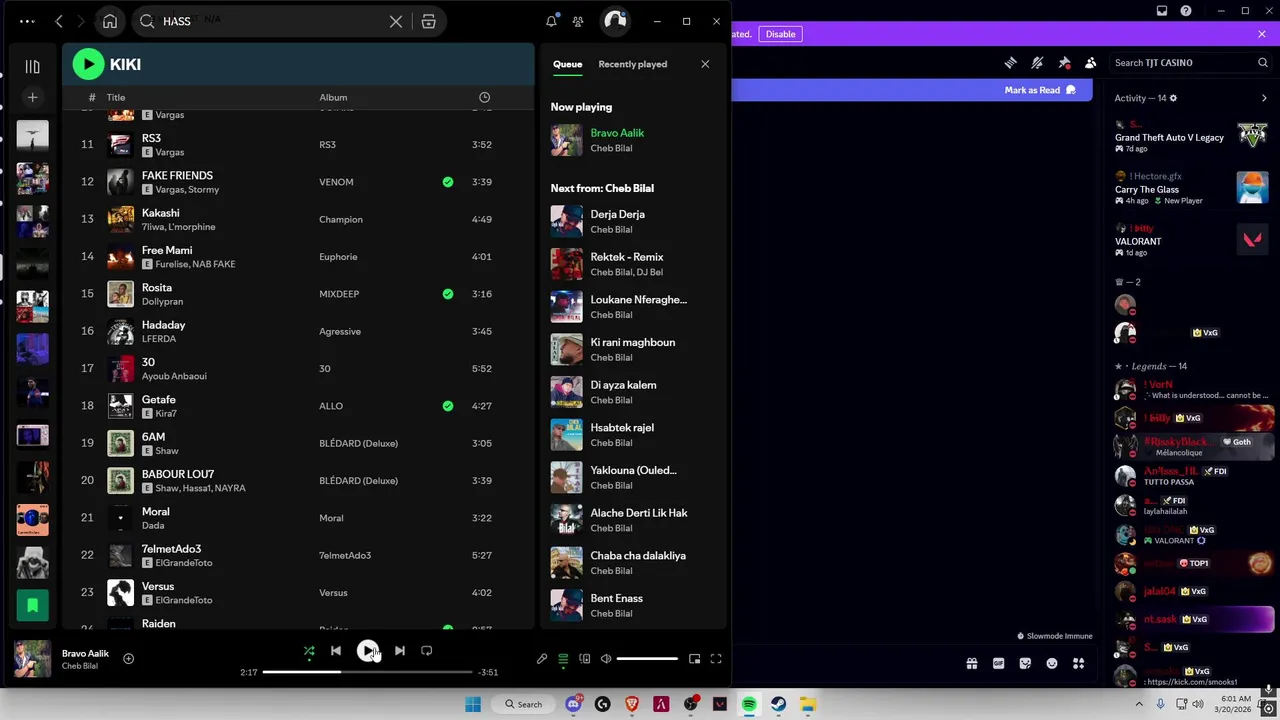Screen dimensions: 1280x720
Task: Open Browse next to search
Action: [428, 21]
